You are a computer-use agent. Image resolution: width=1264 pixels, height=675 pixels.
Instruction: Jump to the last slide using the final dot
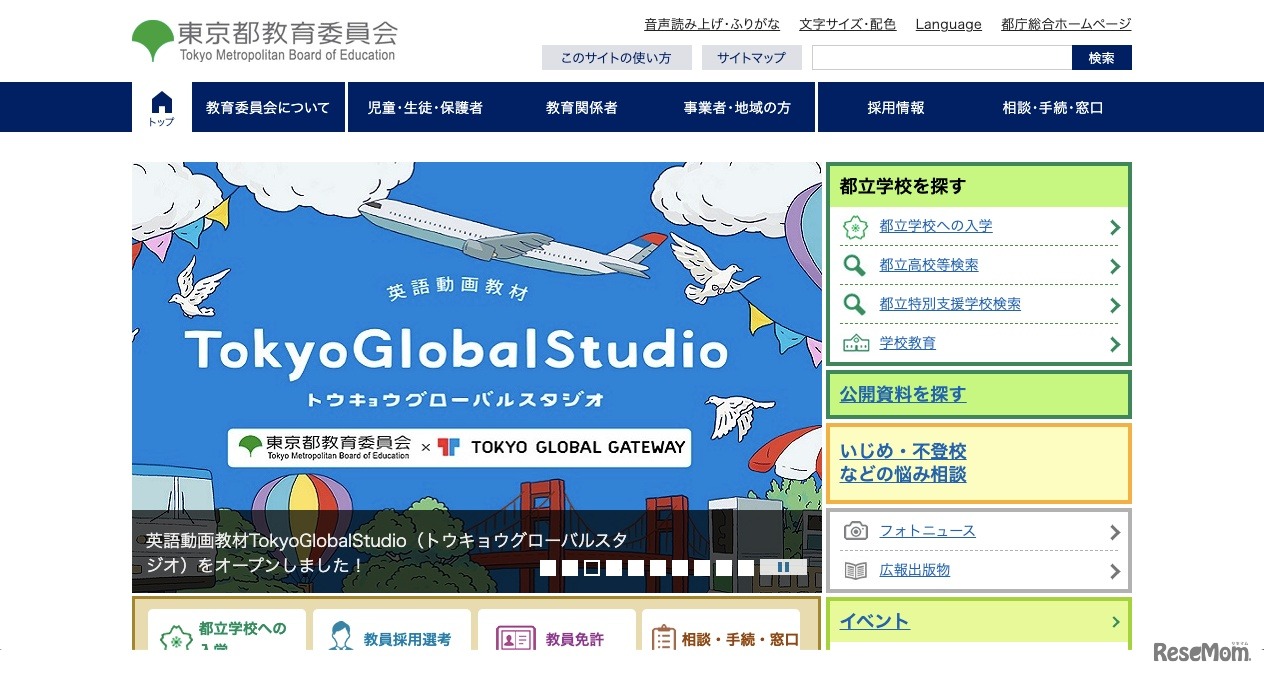pyautogui.click(x=747, y=567)
